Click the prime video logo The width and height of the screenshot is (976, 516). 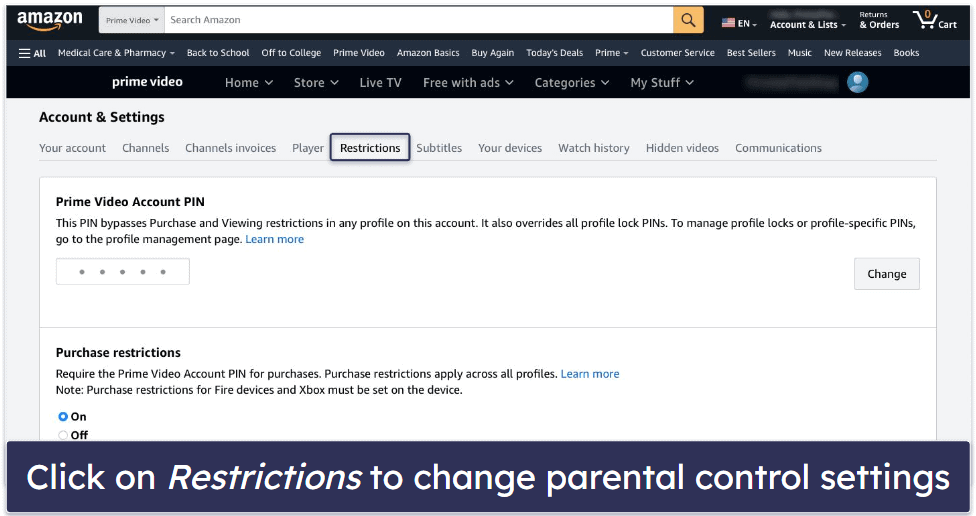pos(147,82)
